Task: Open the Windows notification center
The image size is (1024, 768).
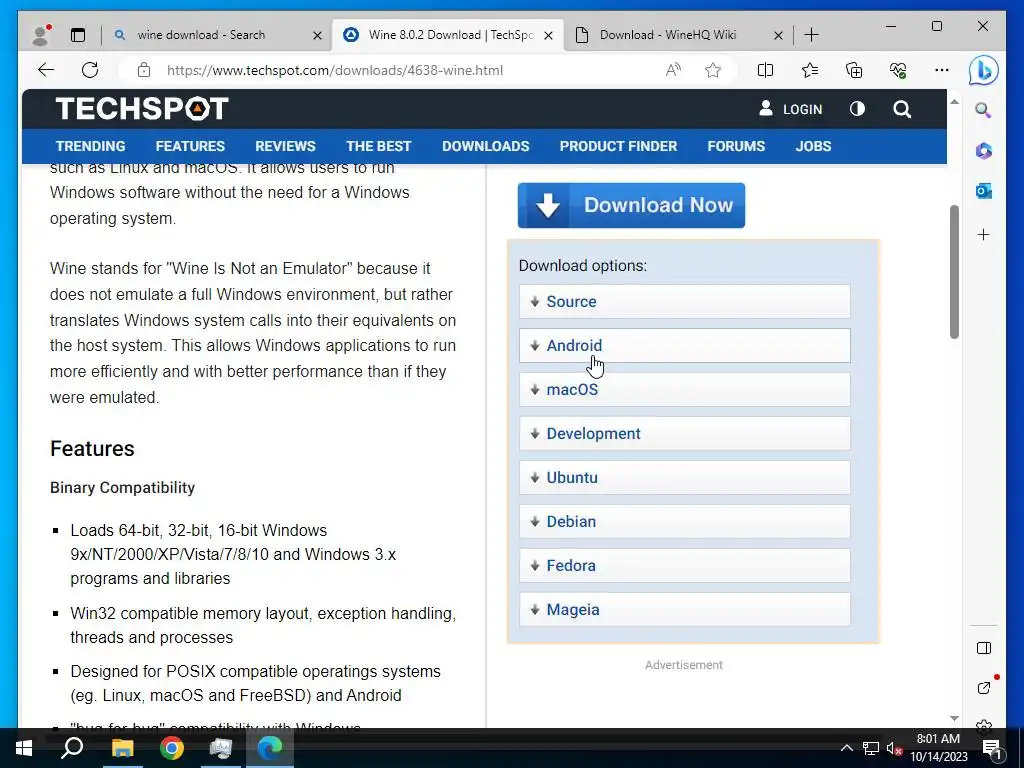Action: pyautogui.click(x=992, y=748)
